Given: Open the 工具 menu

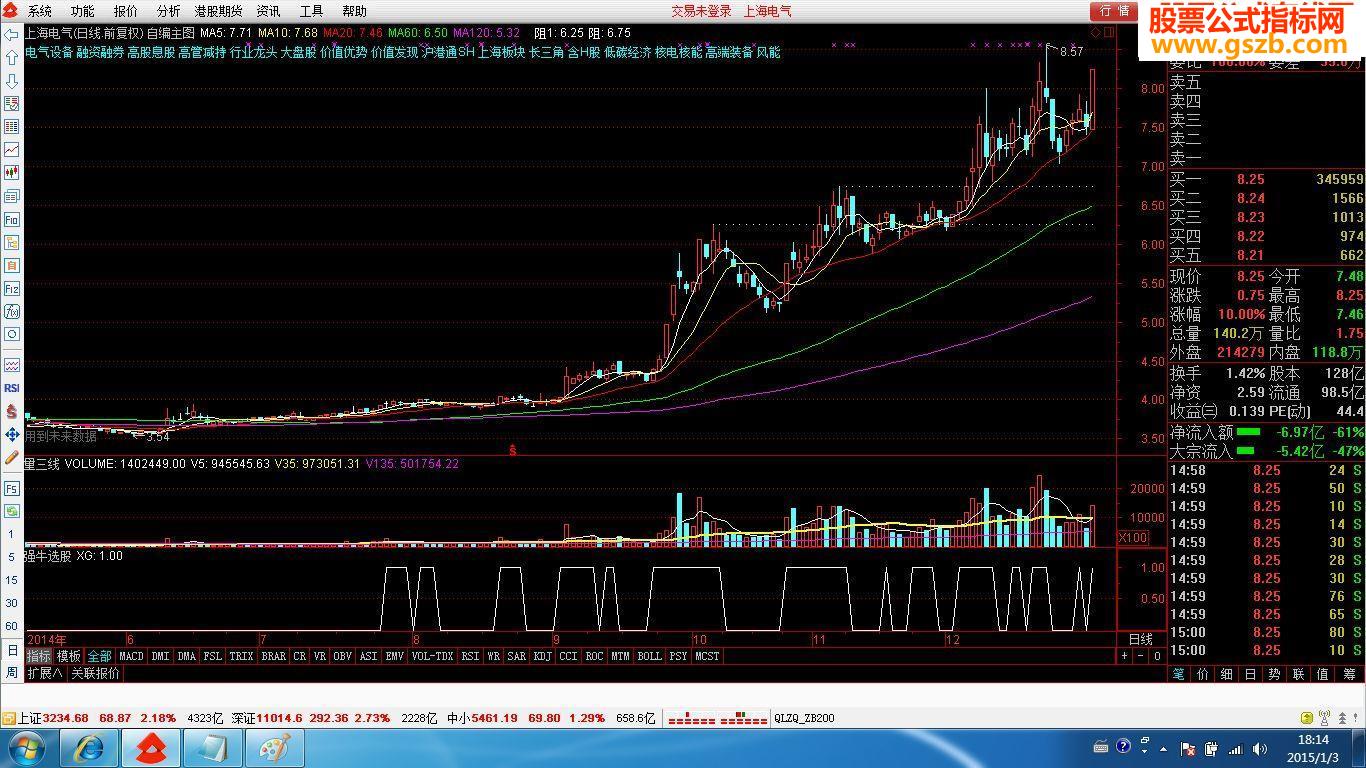Looking at the screenshot, I should (311, 11).
